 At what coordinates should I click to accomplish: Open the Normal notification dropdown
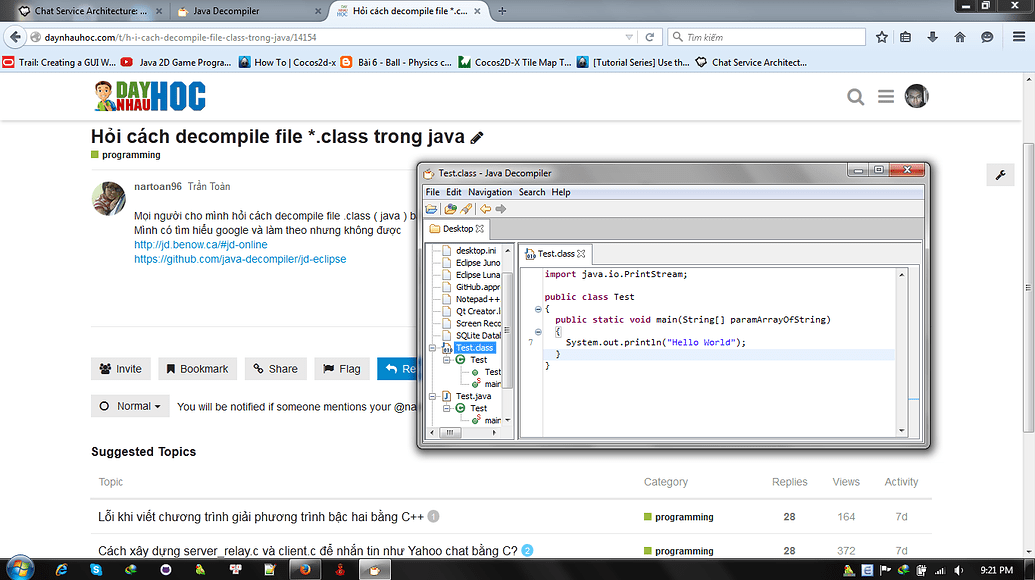pyautogui.click(x=130, y=406)
